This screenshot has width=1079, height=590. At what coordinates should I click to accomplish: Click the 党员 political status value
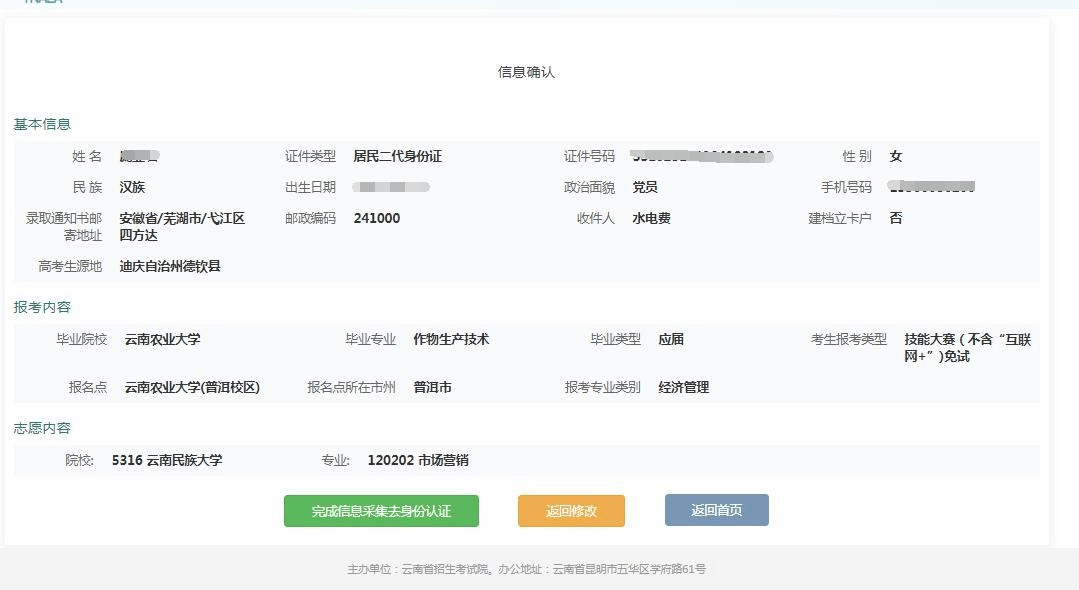point(645,187)
